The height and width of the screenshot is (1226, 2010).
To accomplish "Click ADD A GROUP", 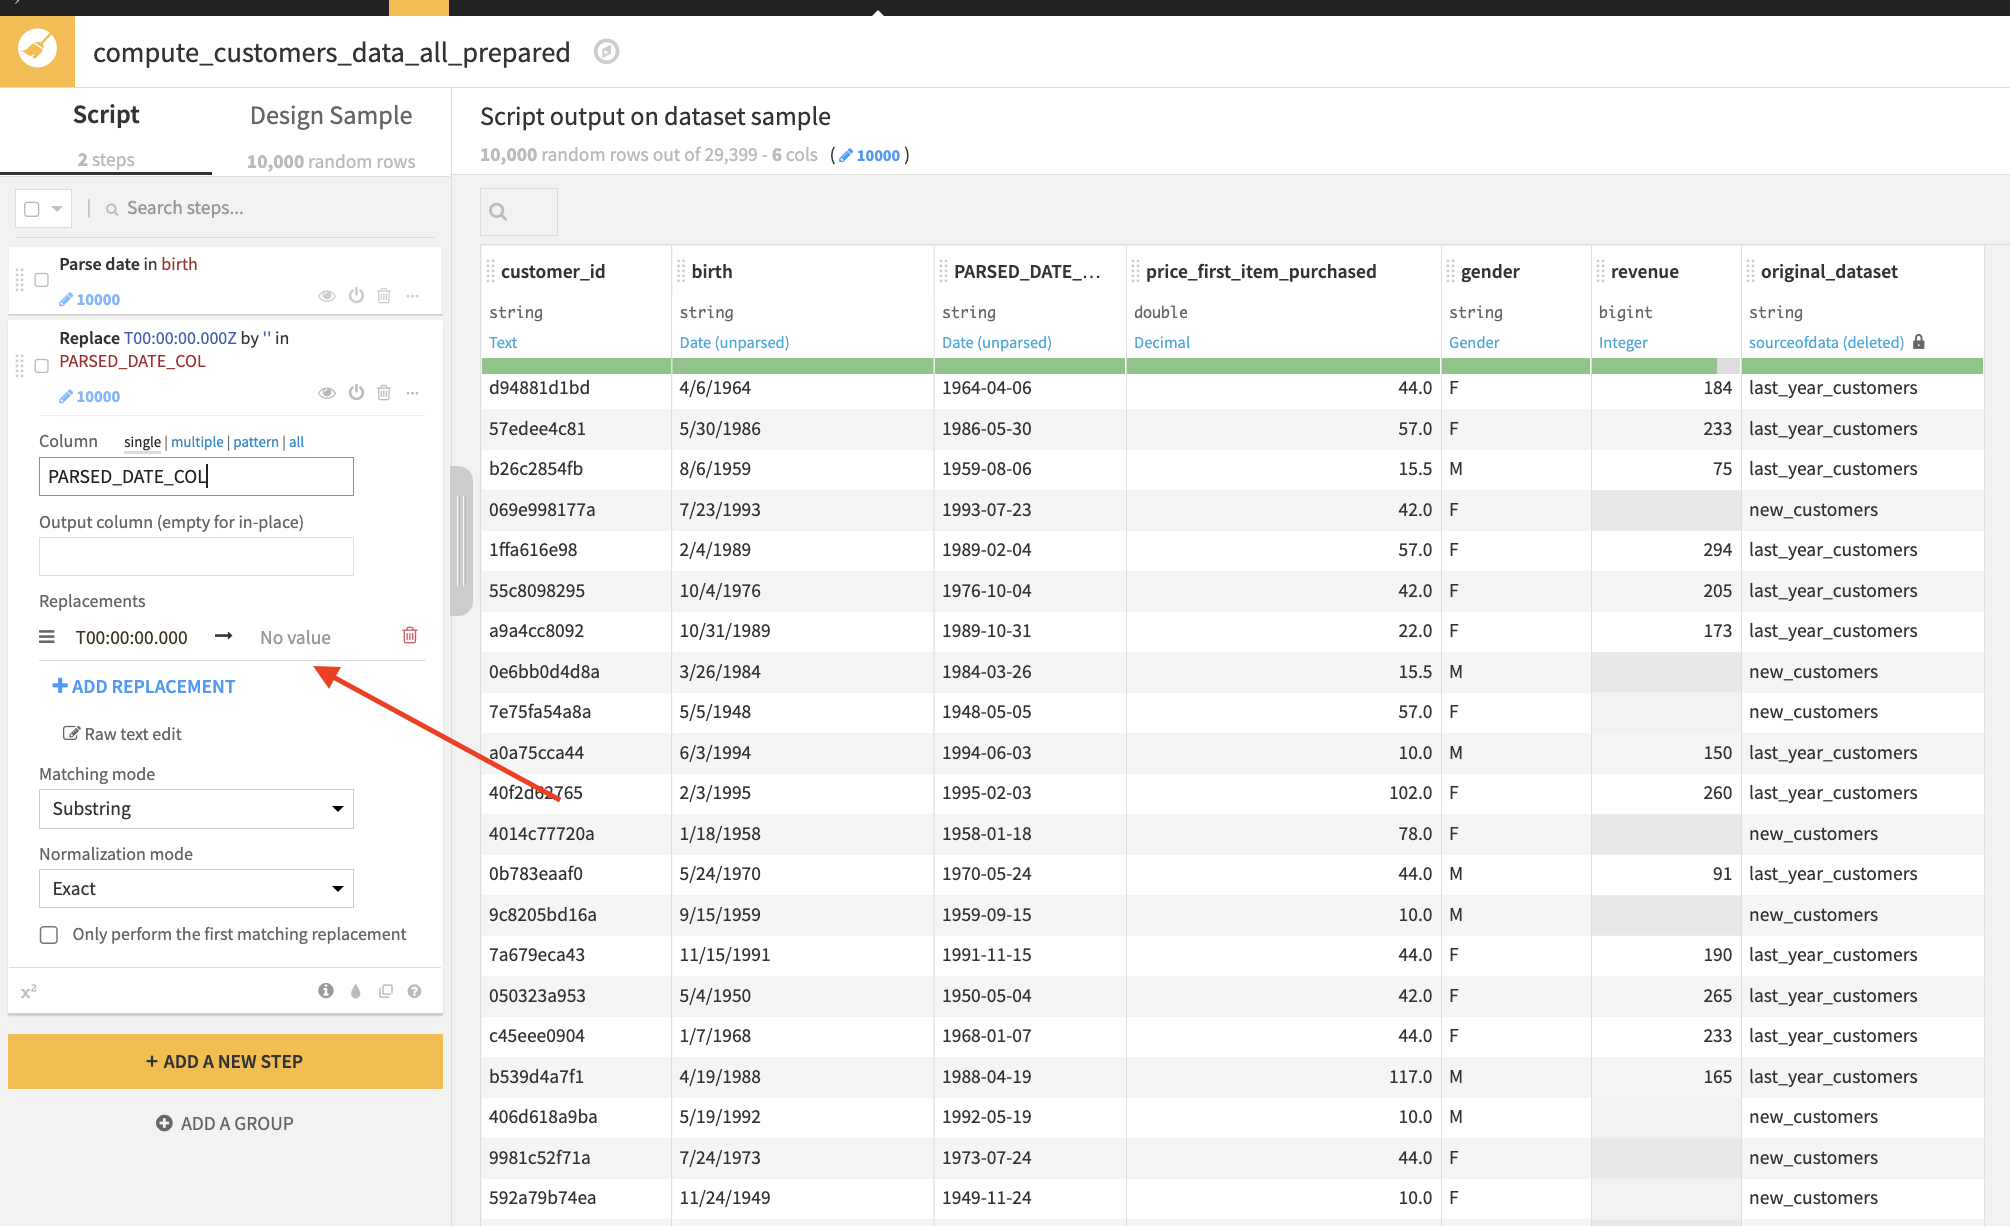I will pos(225,1123).
